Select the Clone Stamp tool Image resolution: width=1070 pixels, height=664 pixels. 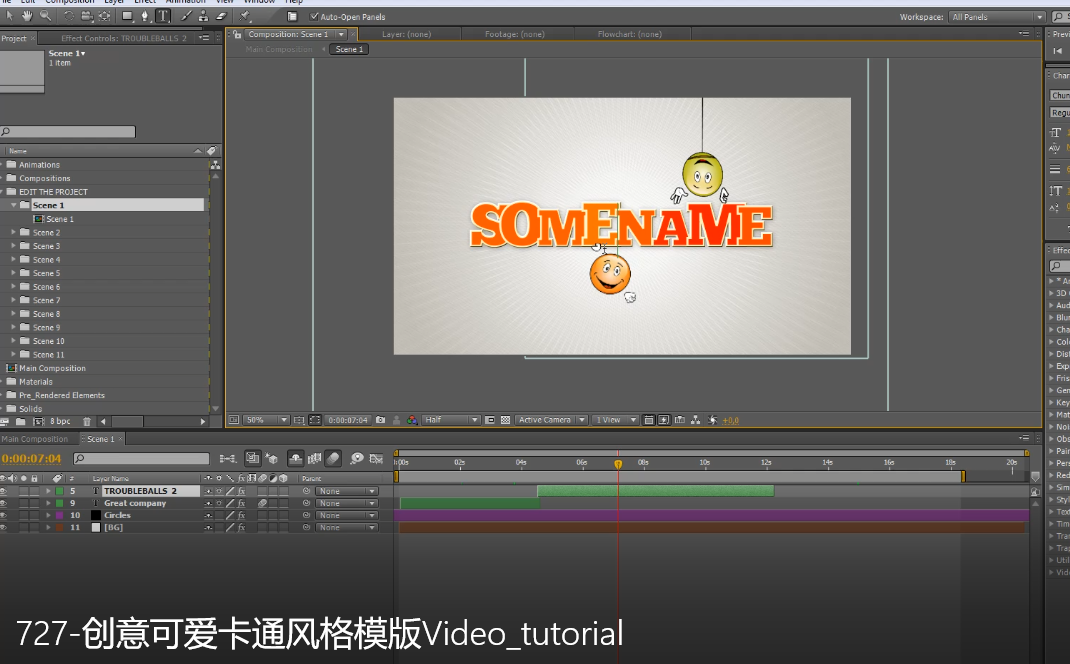(x=203, y=16)
